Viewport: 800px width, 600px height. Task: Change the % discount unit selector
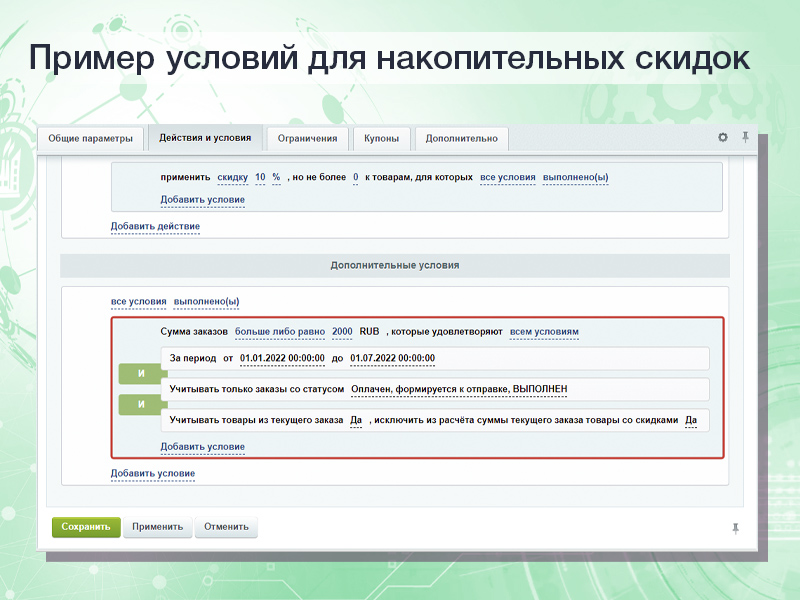coord(276,177)
